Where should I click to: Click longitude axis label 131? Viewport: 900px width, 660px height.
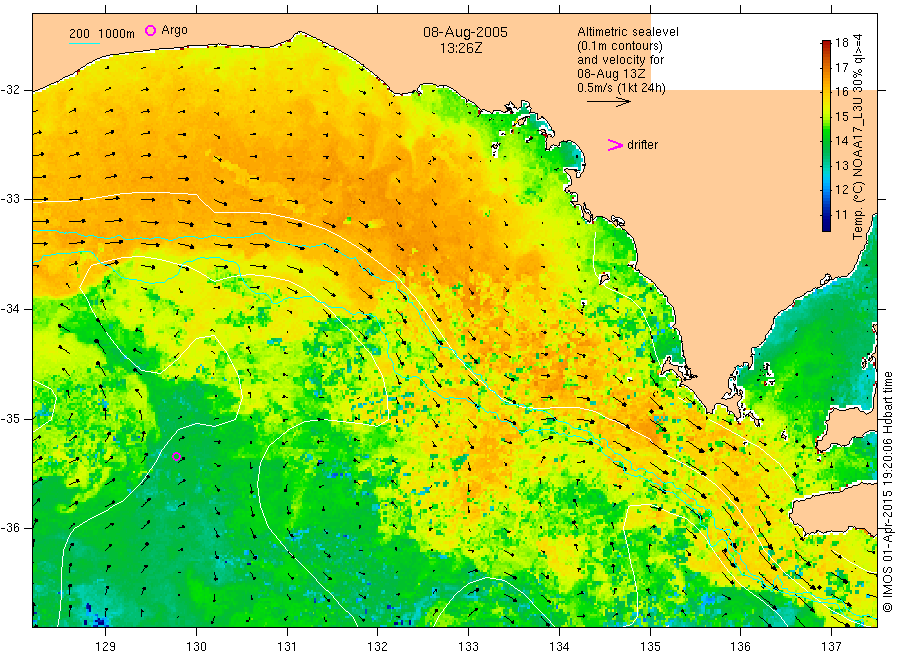click(287, 647)
